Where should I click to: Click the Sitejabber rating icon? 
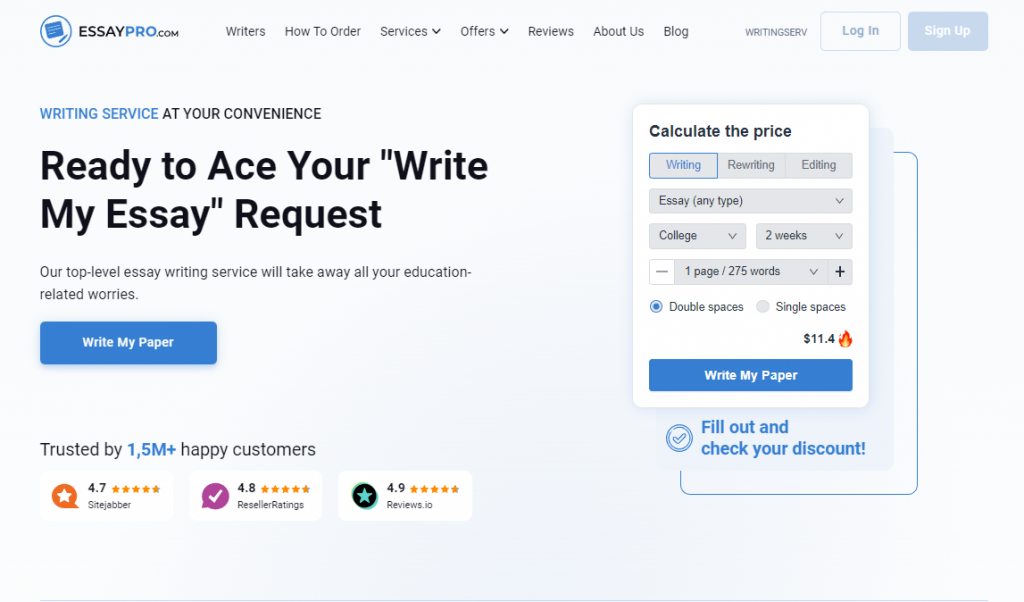(65, 496)
